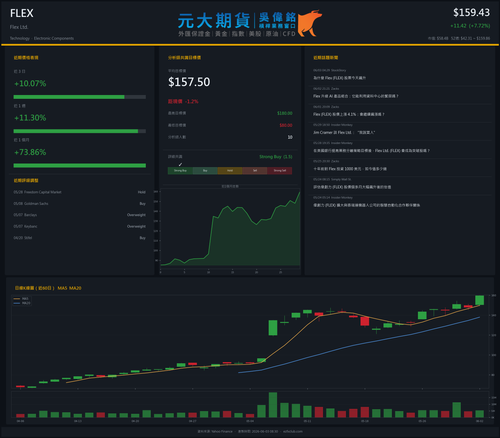Screen dimensions: 500x438
Task: Open the Jim Cramer on Flex Ltd. headline
Action: pos(344,132)
